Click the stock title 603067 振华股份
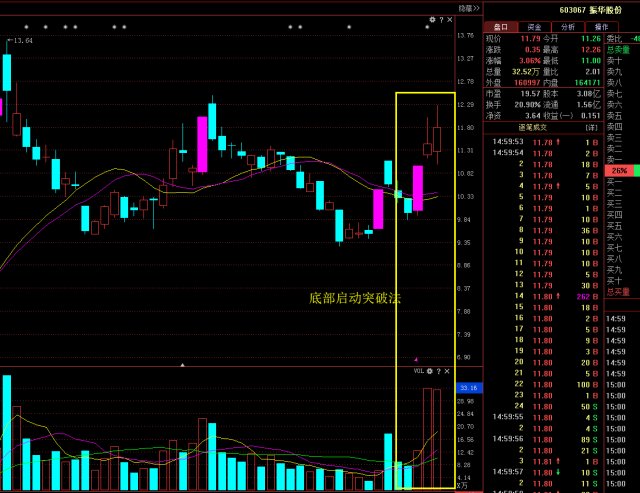640x493 pixels. [560, 9]
